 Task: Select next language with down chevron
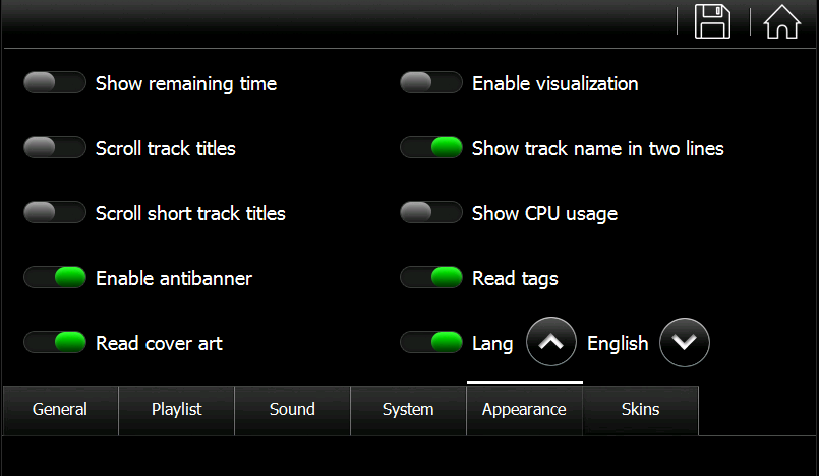pos(684,342)
